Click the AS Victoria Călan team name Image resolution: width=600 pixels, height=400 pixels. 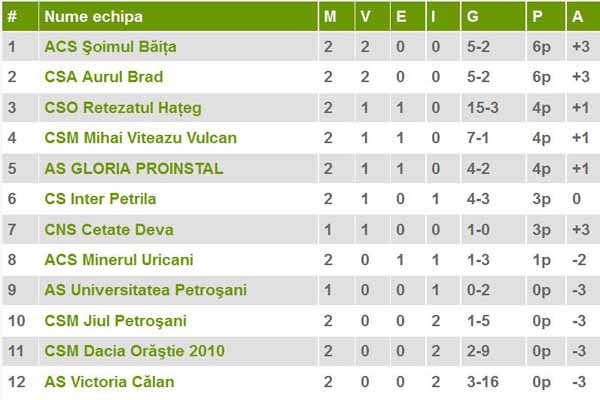point(109,382)
